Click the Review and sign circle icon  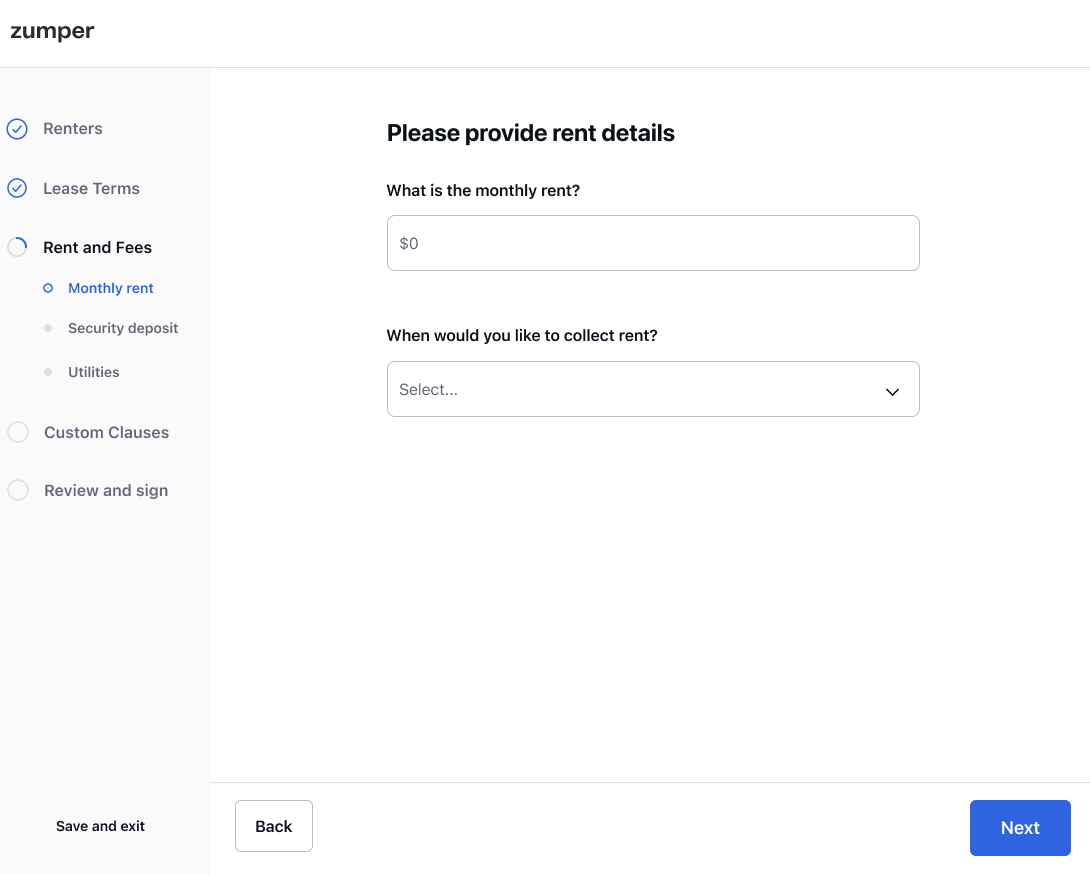(x=18, y=490)
